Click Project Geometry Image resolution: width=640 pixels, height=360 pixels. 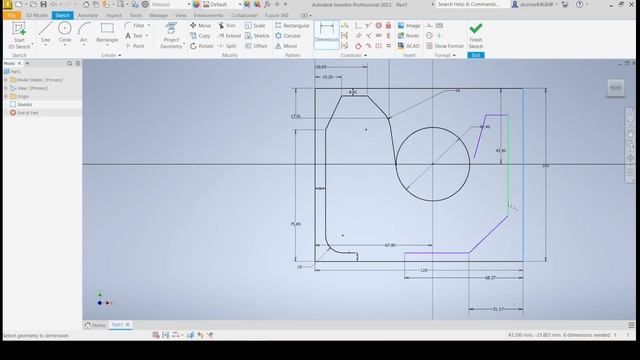[x=171, y=36]
